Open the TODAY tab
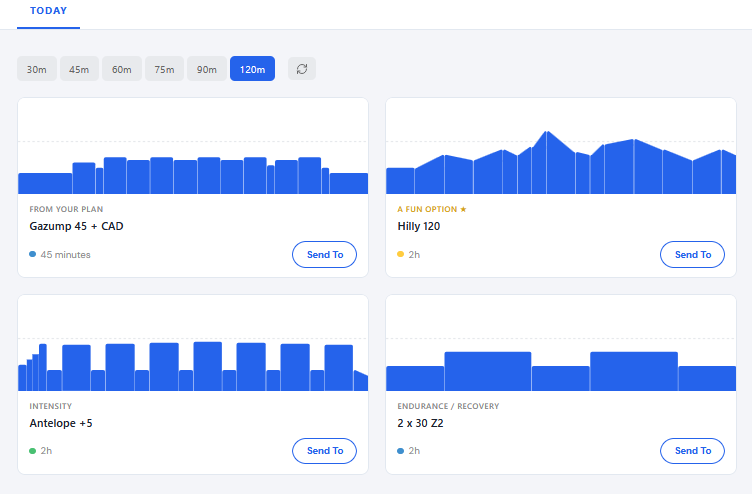 click(x=48, y=11)
